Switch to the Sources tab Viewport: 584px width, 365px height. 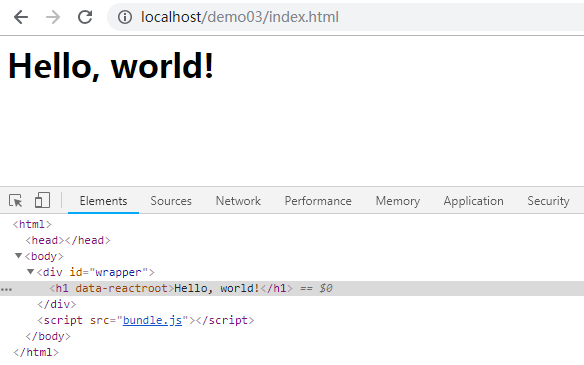click(x=171, y=201)
